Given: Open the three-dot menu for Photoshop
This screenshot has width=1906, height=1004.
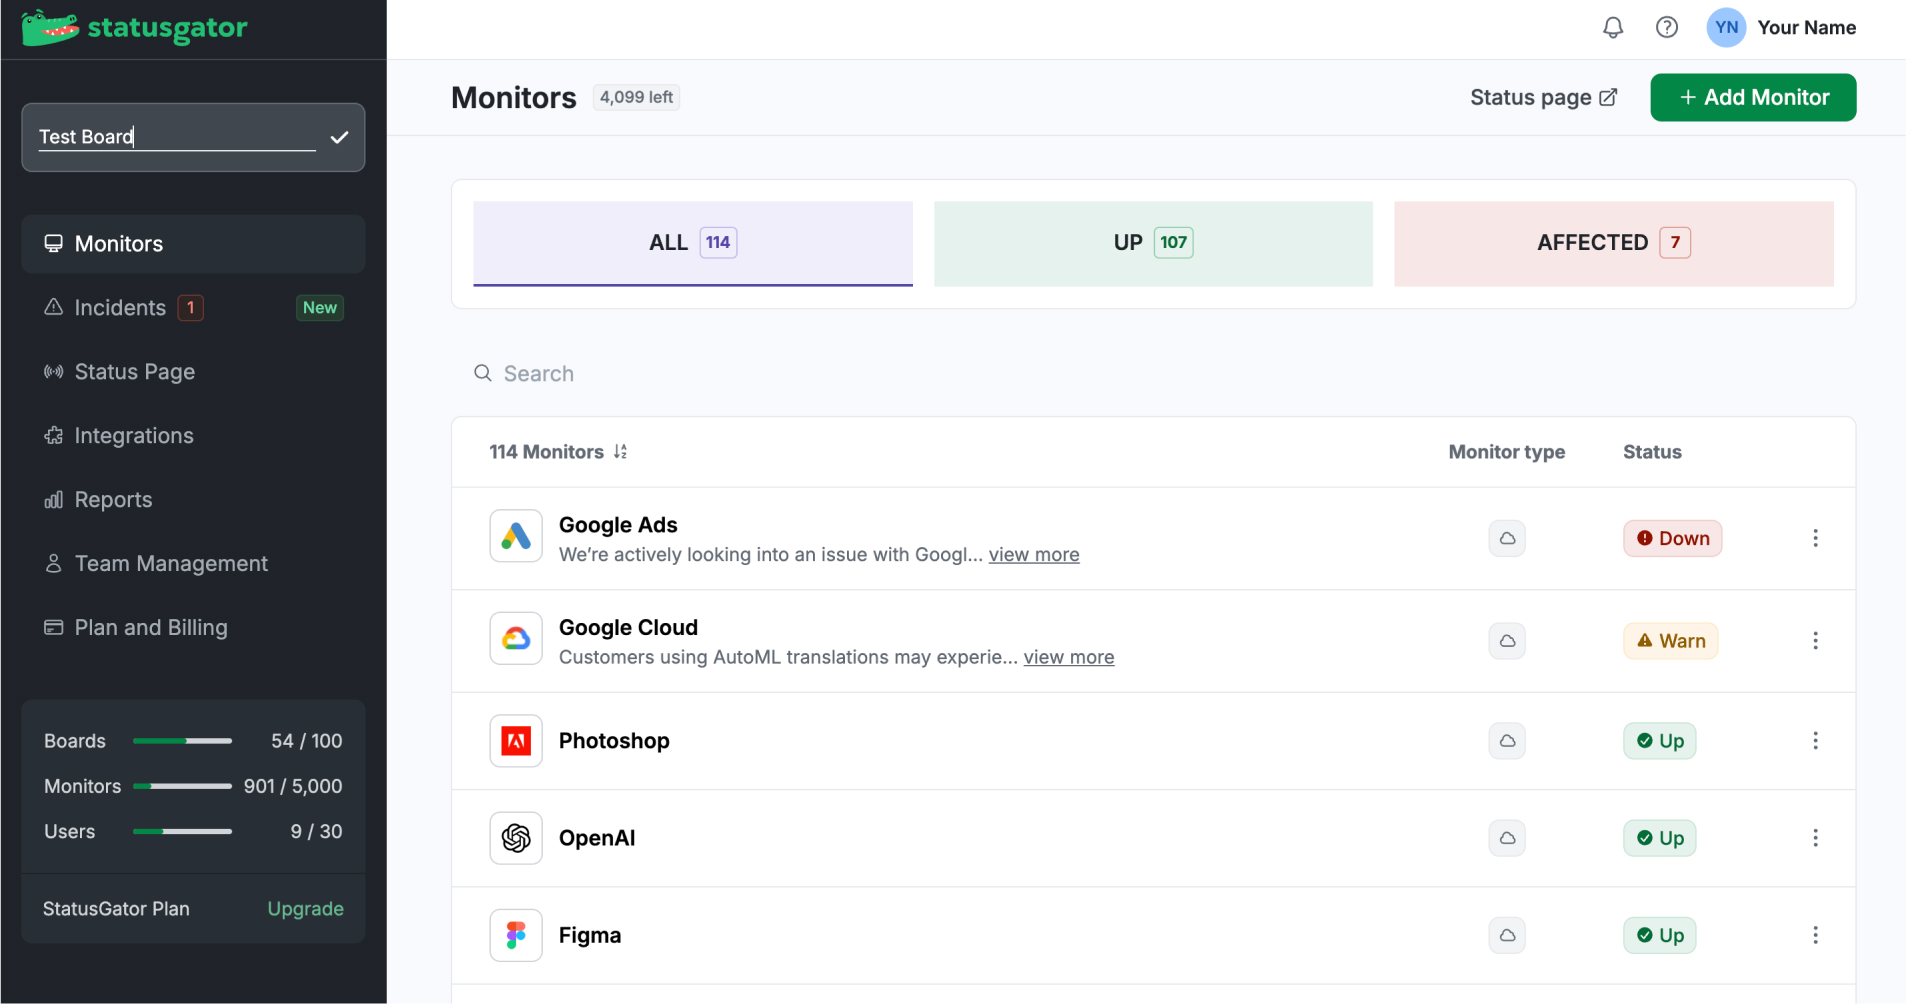Looking at the screenshot, I should point(1815,741).
